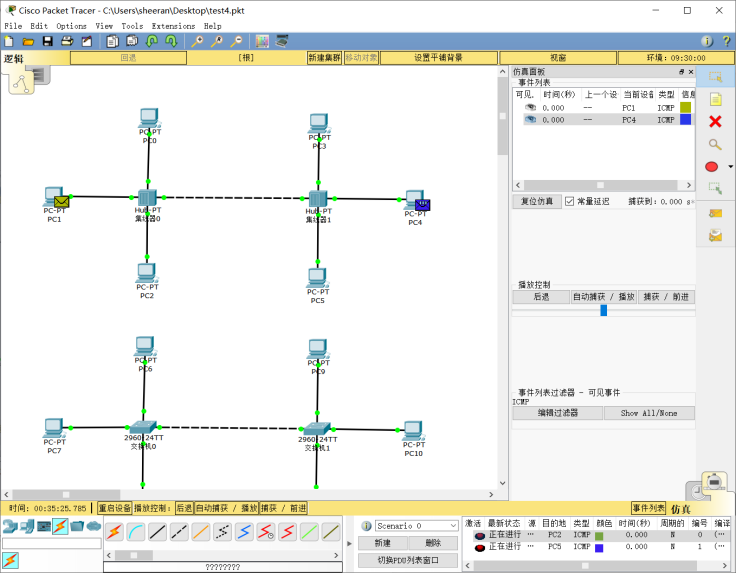Select the red ellipse draw tool
This screenshot has width=736, height=573.
pos(712,167)
